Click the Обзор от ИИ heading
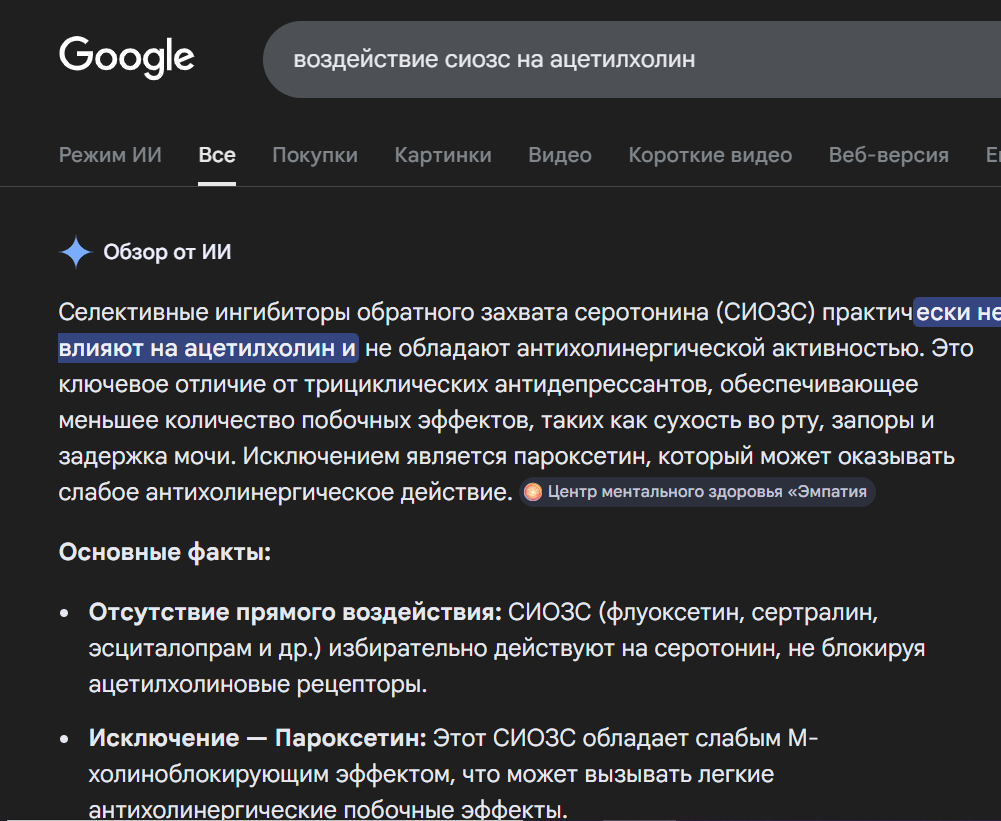 (x=167, y=252)
